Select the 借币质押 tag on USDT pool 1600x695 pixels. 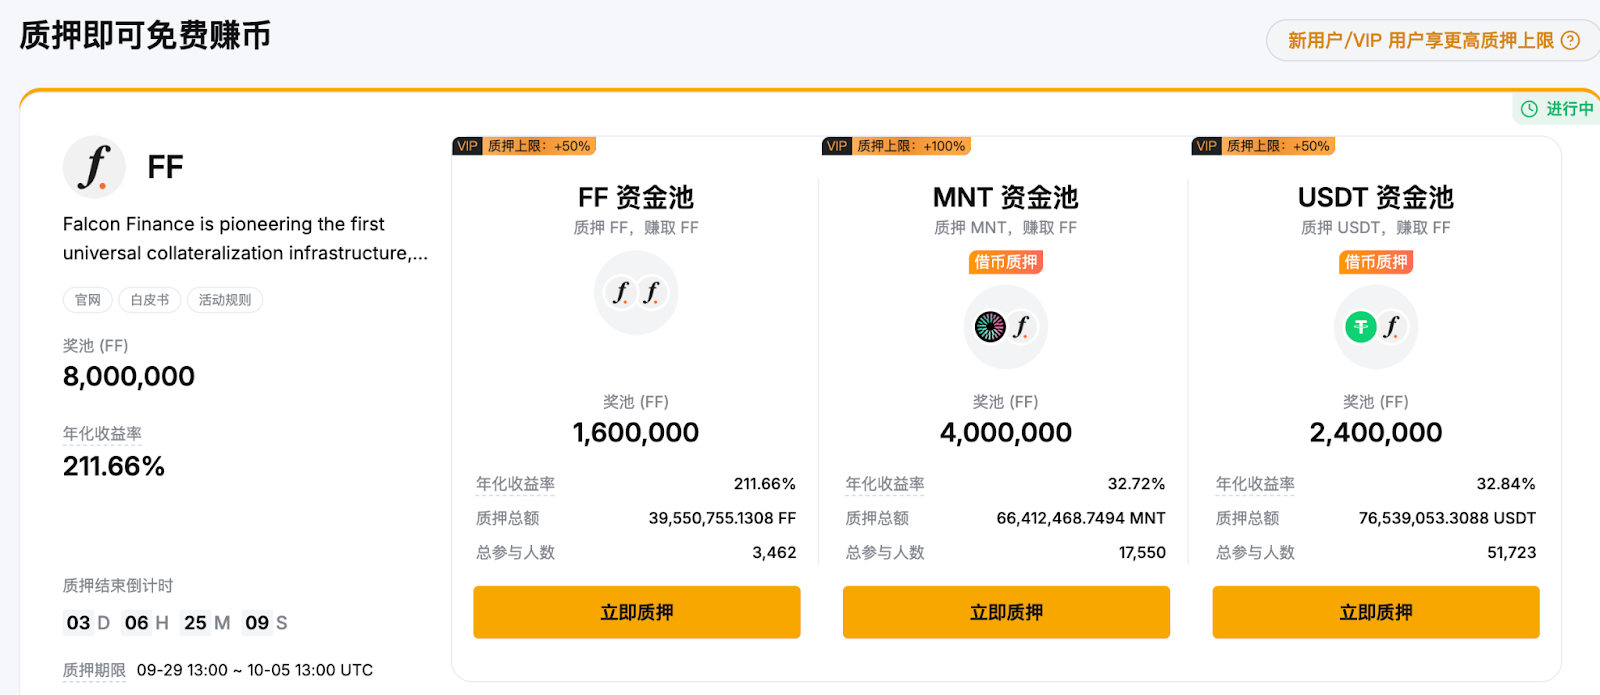pos(1375,262)
